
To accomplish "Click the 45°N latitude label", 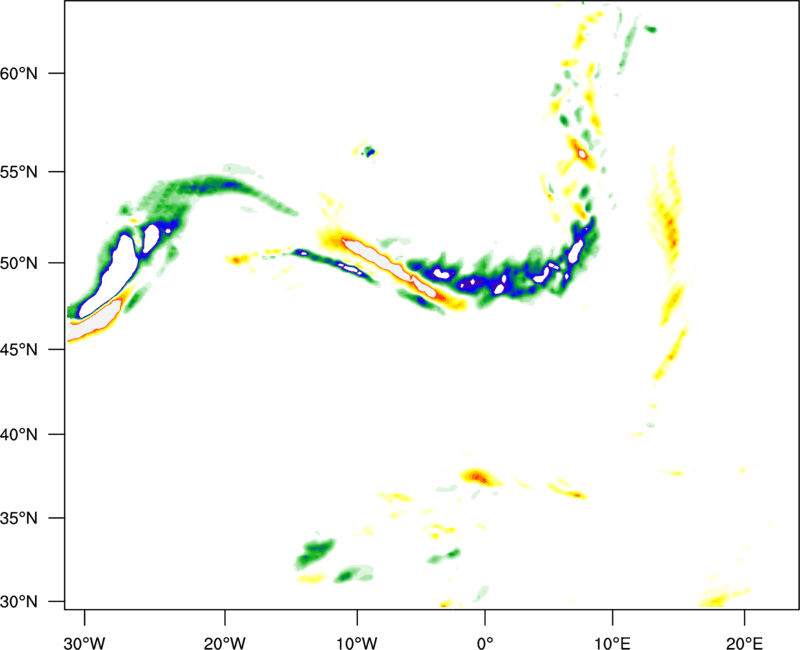I will point(19,349).
